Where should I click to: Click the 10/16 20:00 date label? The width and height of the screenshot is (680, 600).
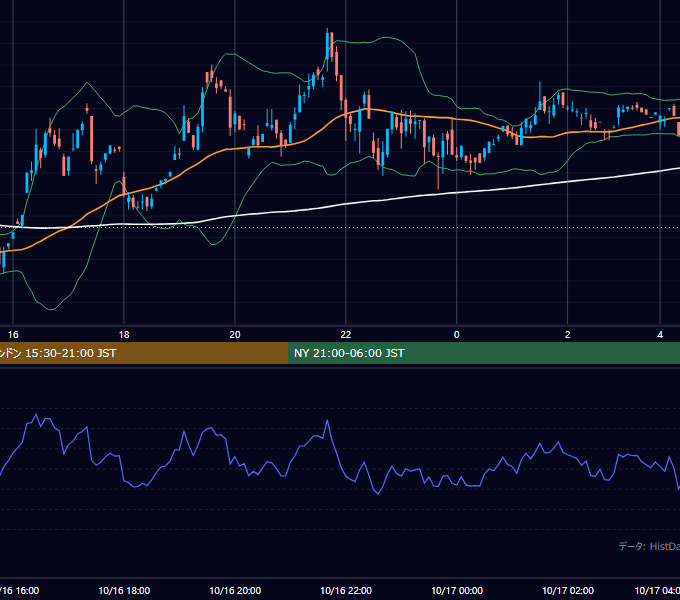(235, 590)
